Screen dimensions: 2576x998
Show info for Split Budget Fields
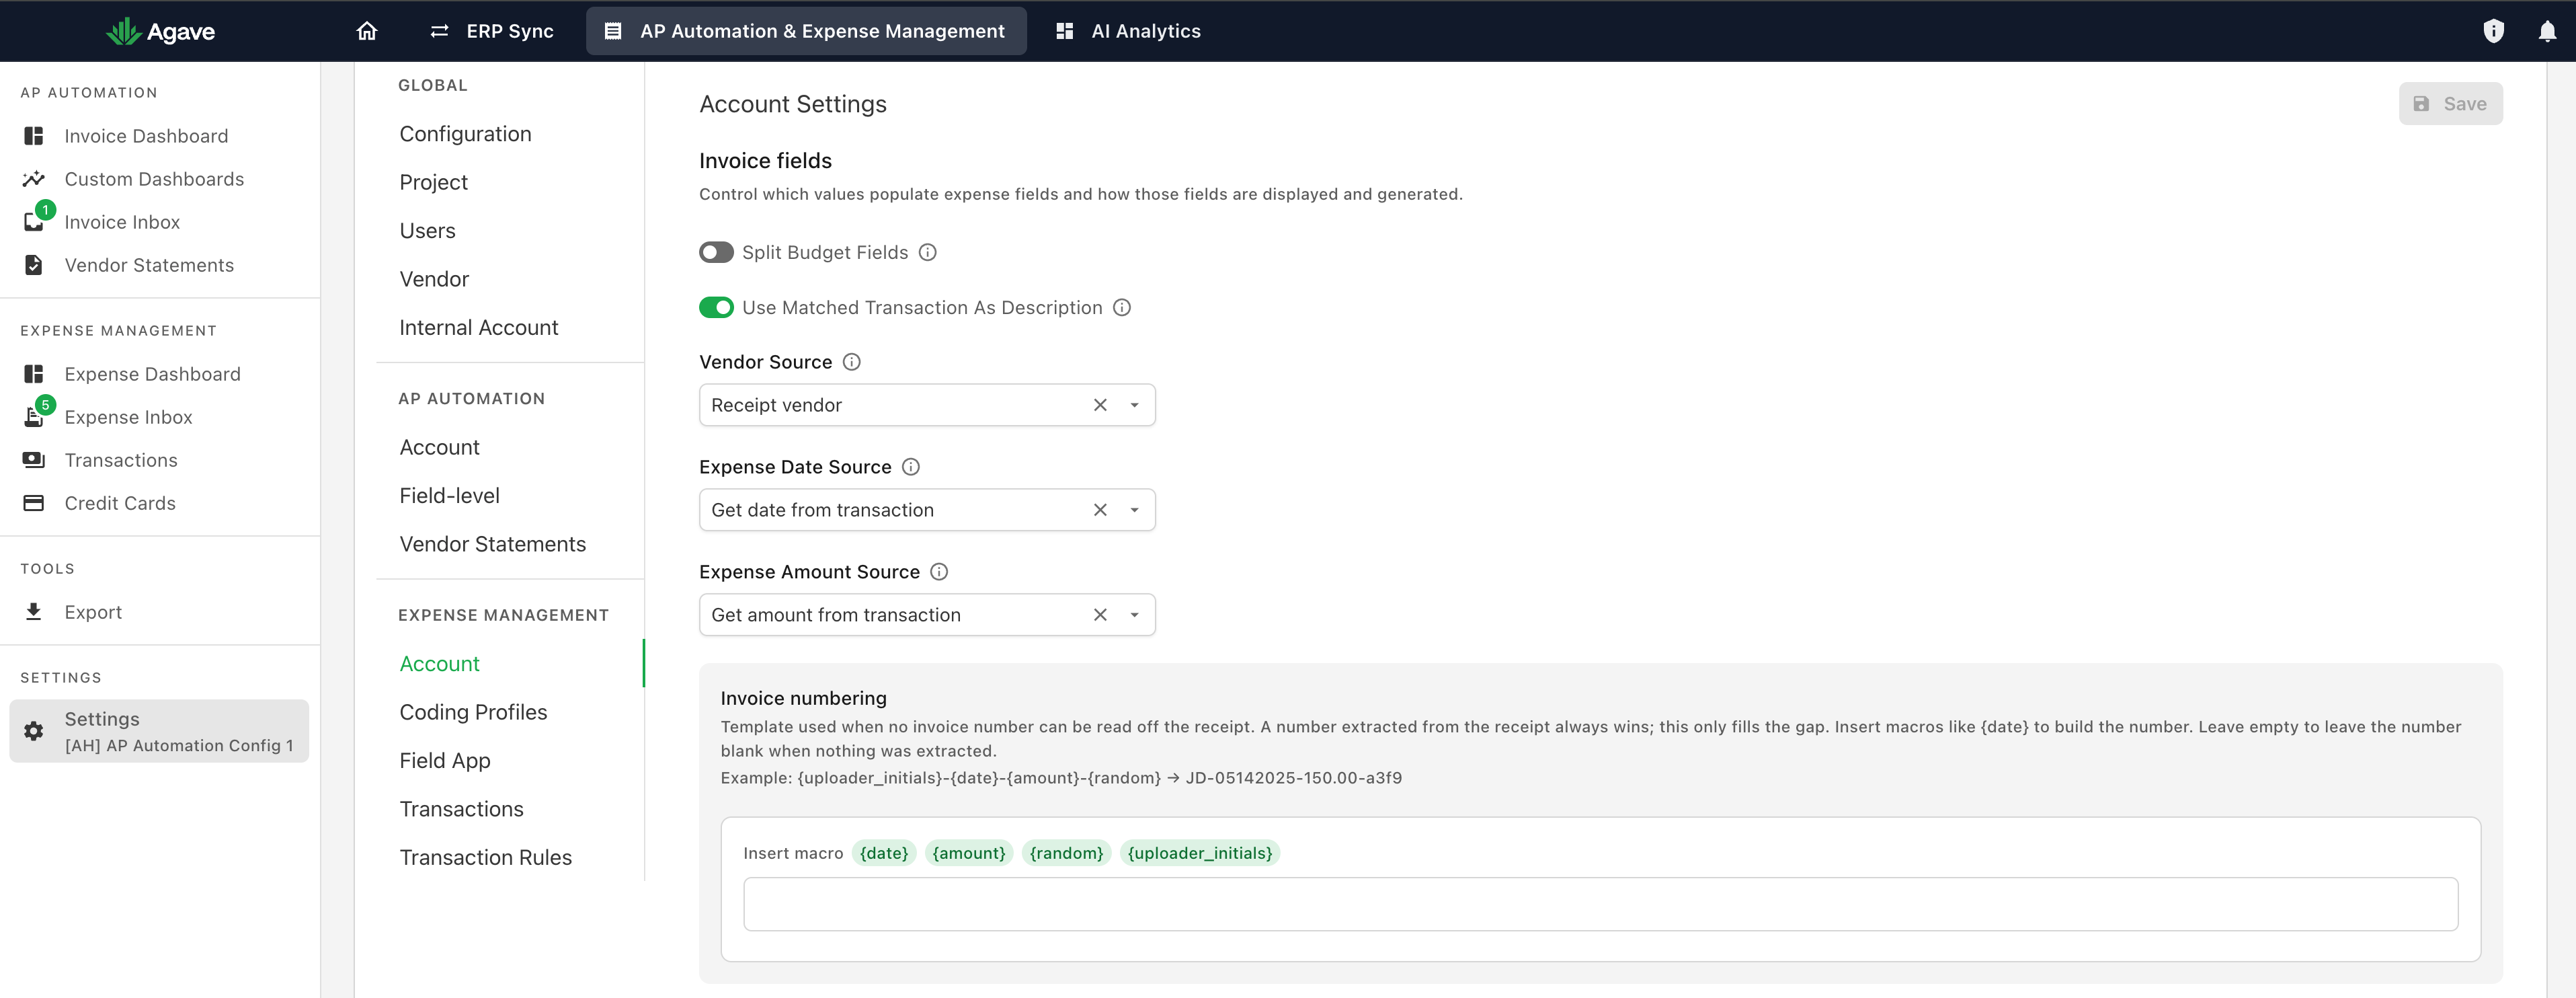[x=928, y=252]
